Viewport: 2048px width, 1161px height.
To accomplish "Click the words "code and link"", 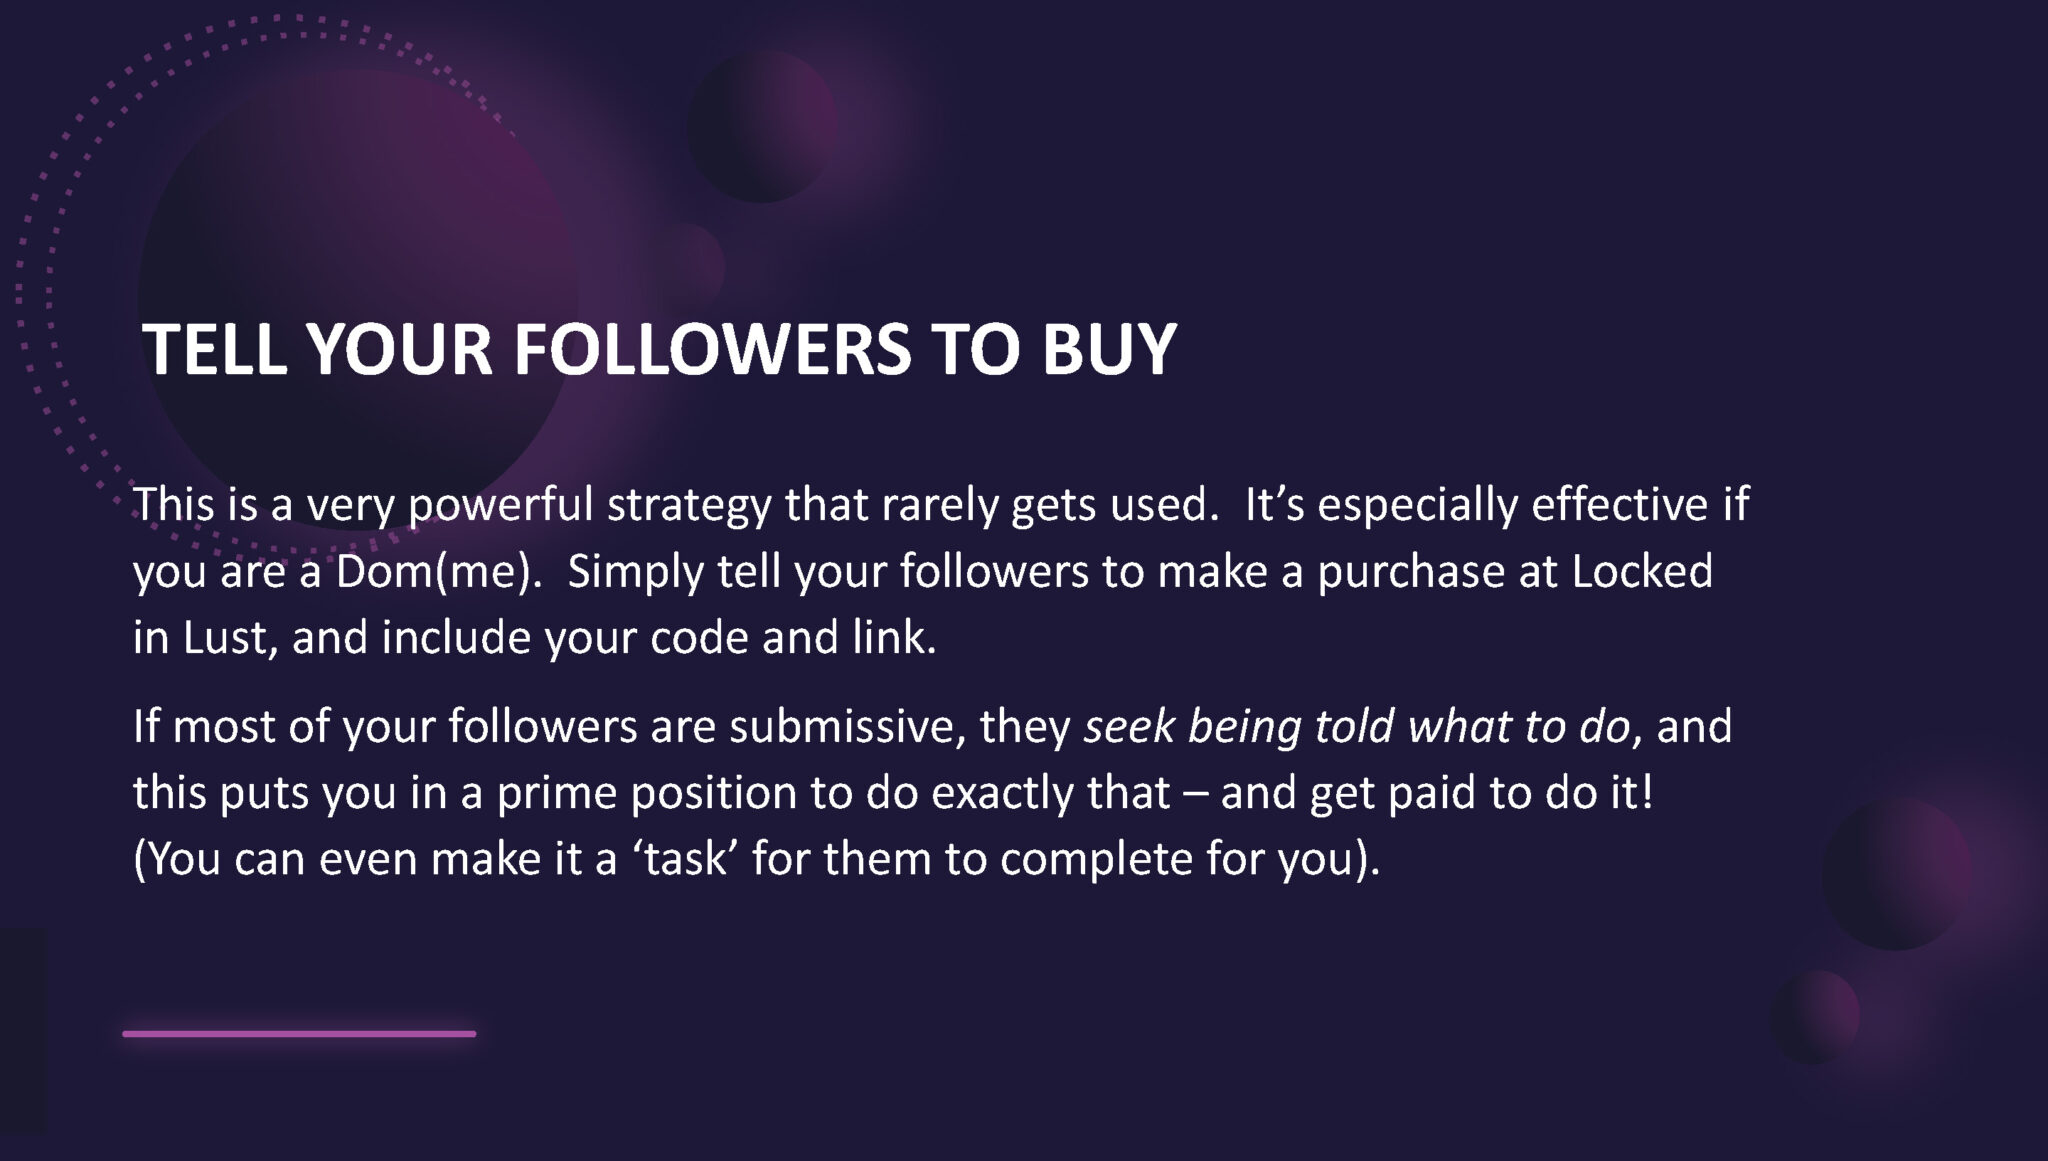I will point(792,638).
